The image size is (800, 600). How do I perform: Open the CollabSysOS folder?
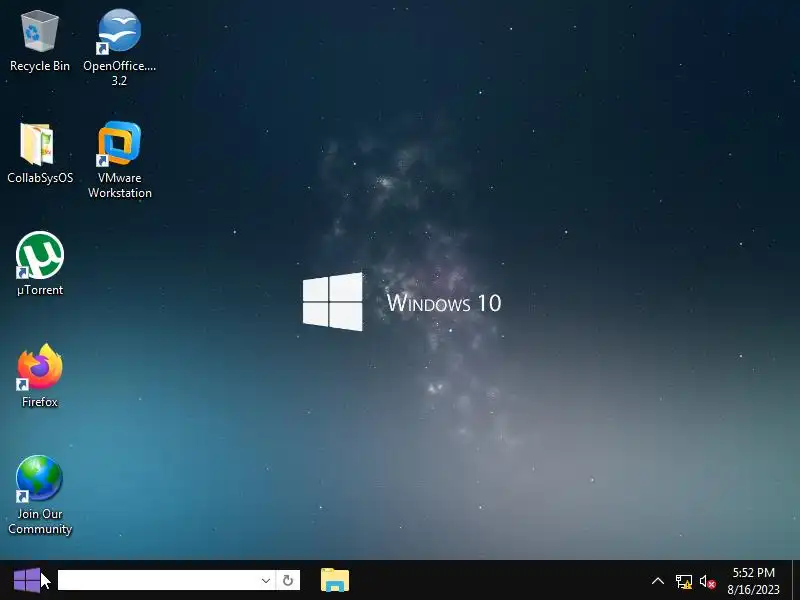39,153
